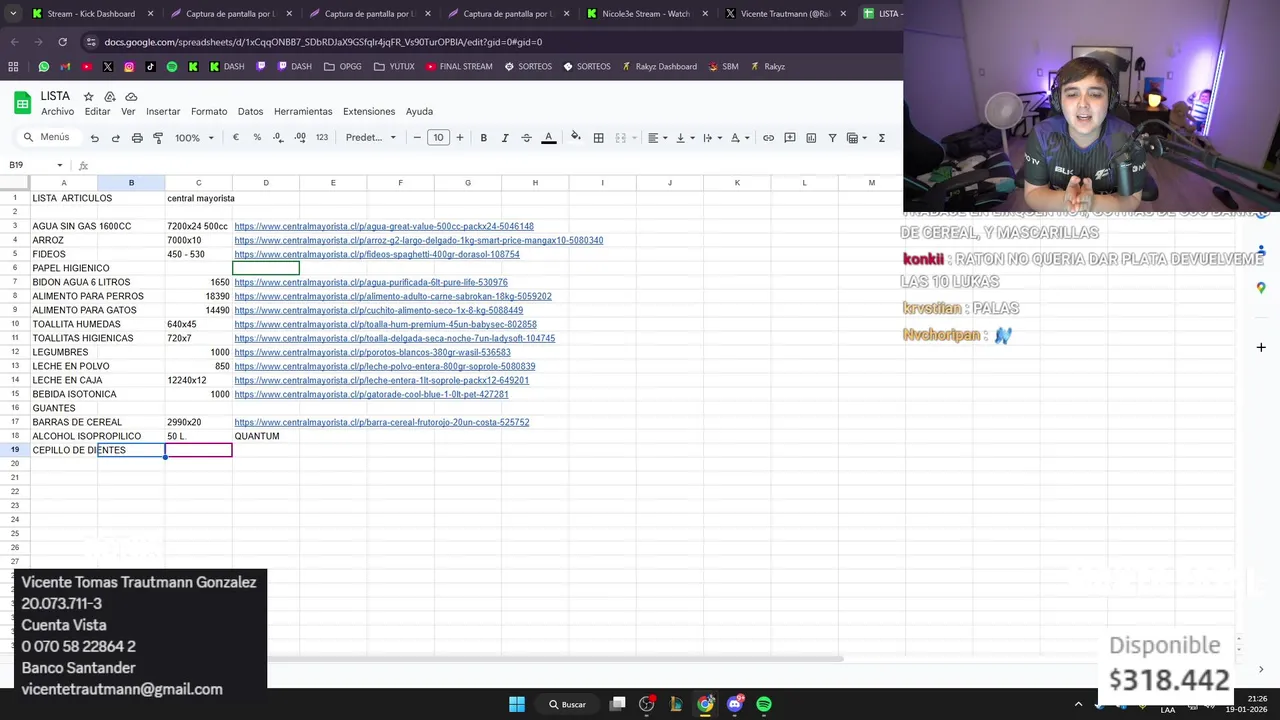Open the fideos-spaghetti-400gr link
The height and width of the screenshot is (720, 1280).
[x=376, y=254]
